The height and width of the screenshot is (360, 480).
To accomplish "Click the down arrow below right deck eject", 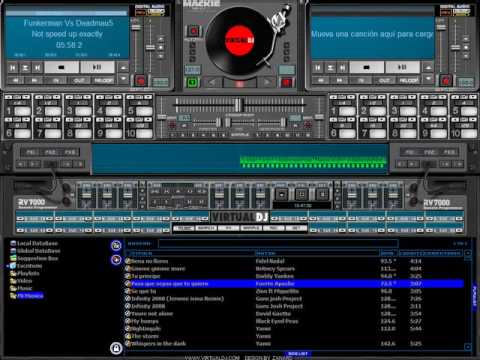I will [x=428, y=79].
